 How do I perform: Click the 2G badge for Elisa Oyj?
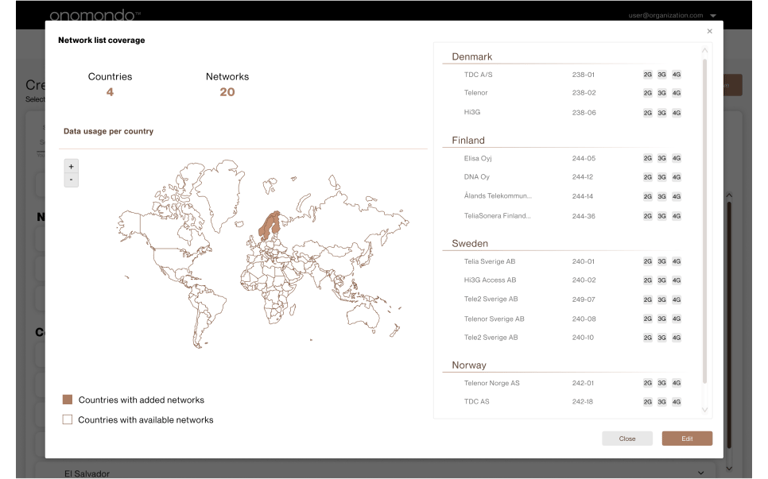[x=648, y=158]
